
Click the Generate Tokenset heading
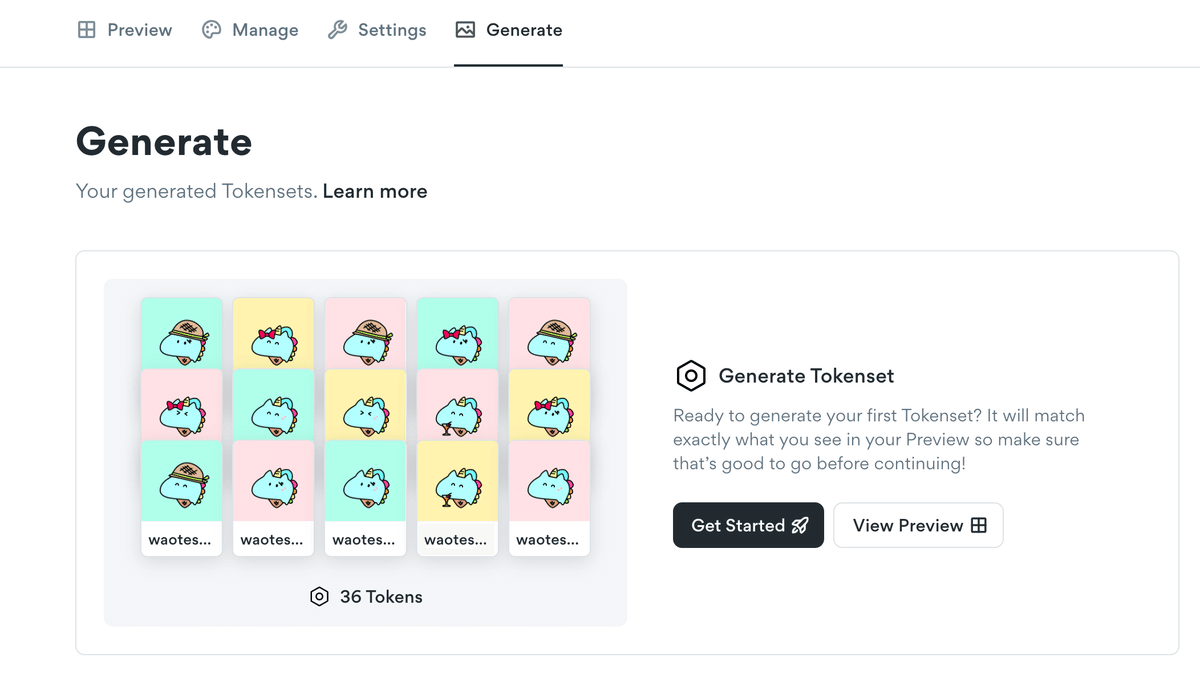(806, 376)
